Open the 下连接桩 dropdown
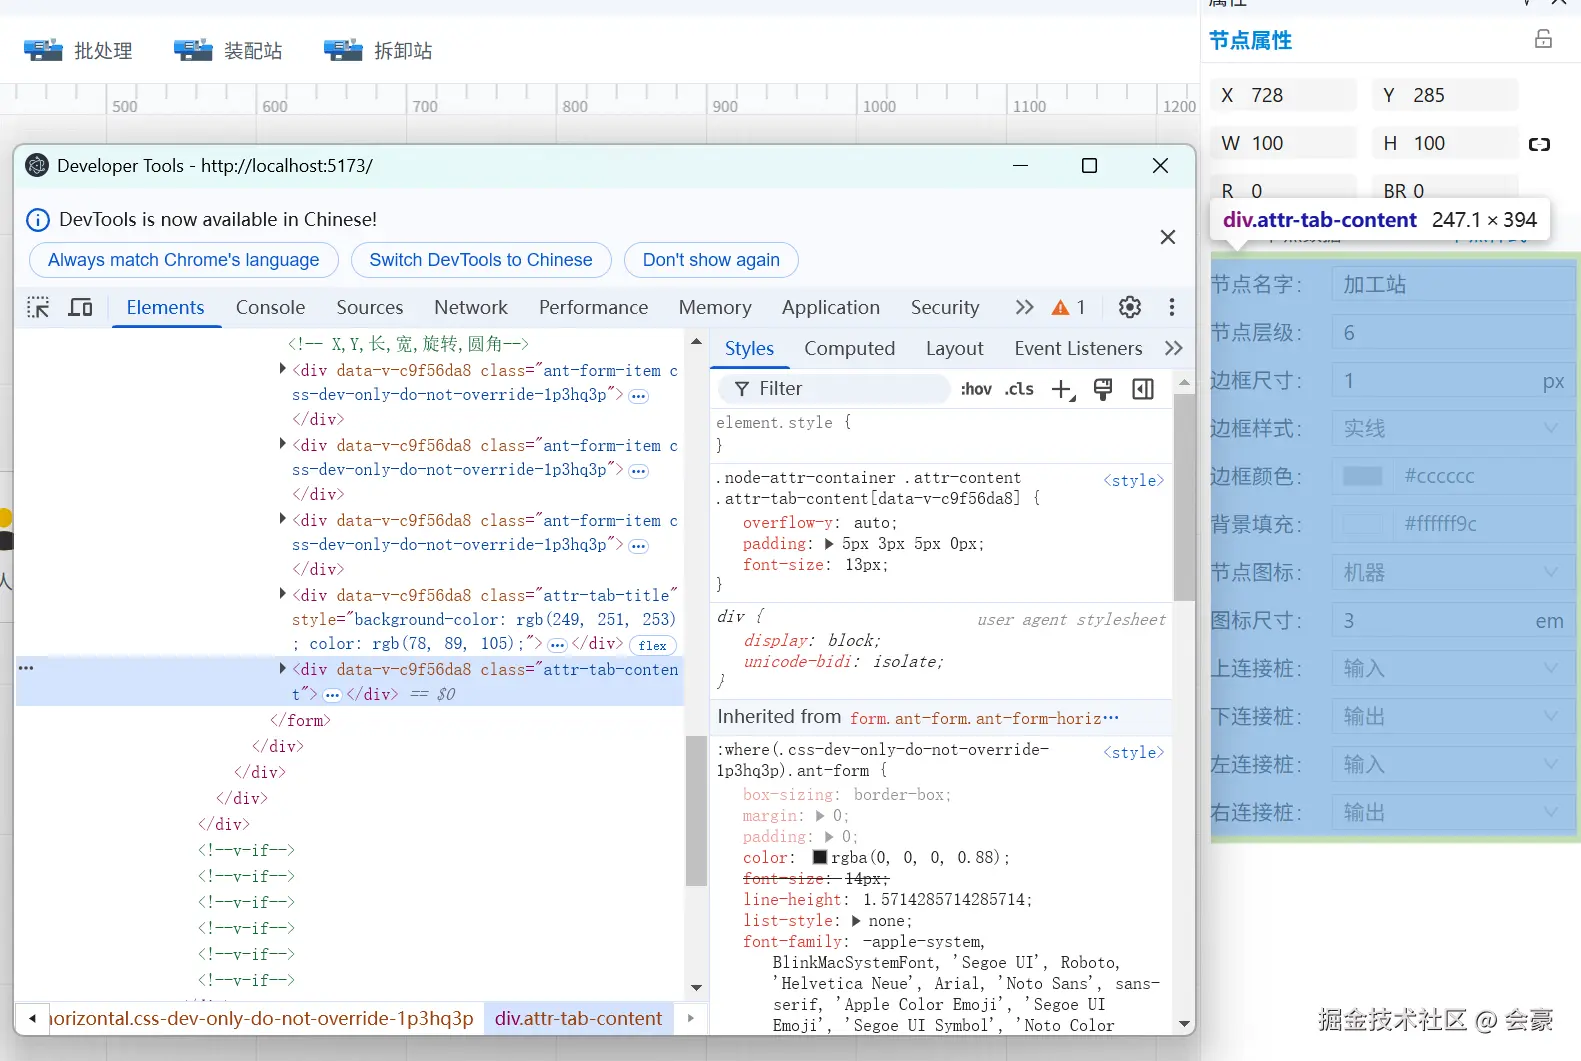The image size is (1581, 1061). (1452, 716)
